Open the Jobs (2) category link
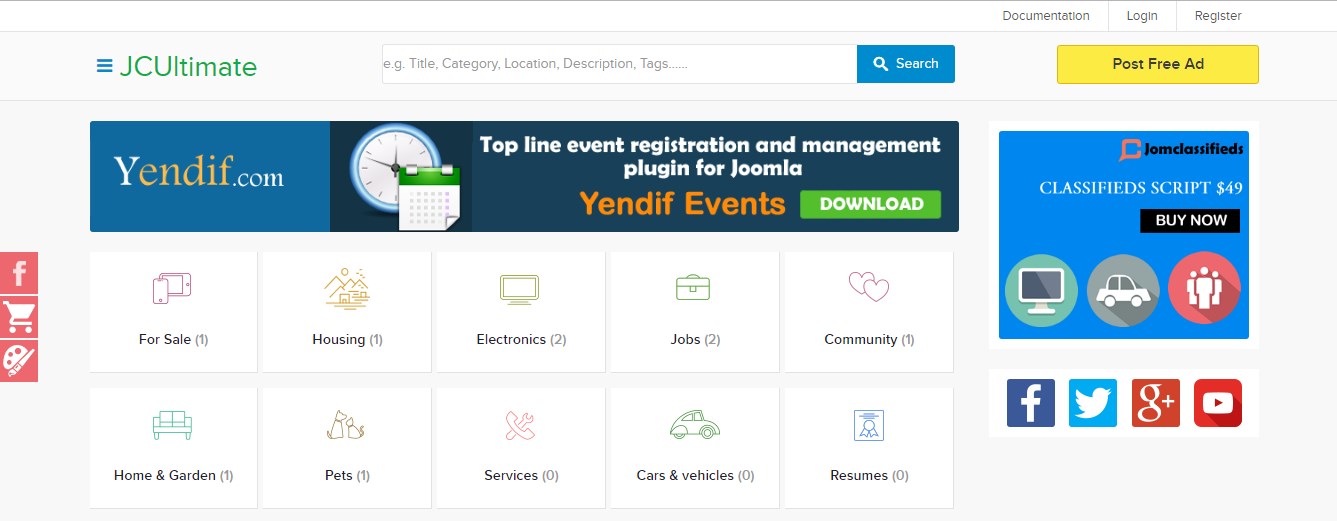1337x521 pixels. tap(695, 339)
